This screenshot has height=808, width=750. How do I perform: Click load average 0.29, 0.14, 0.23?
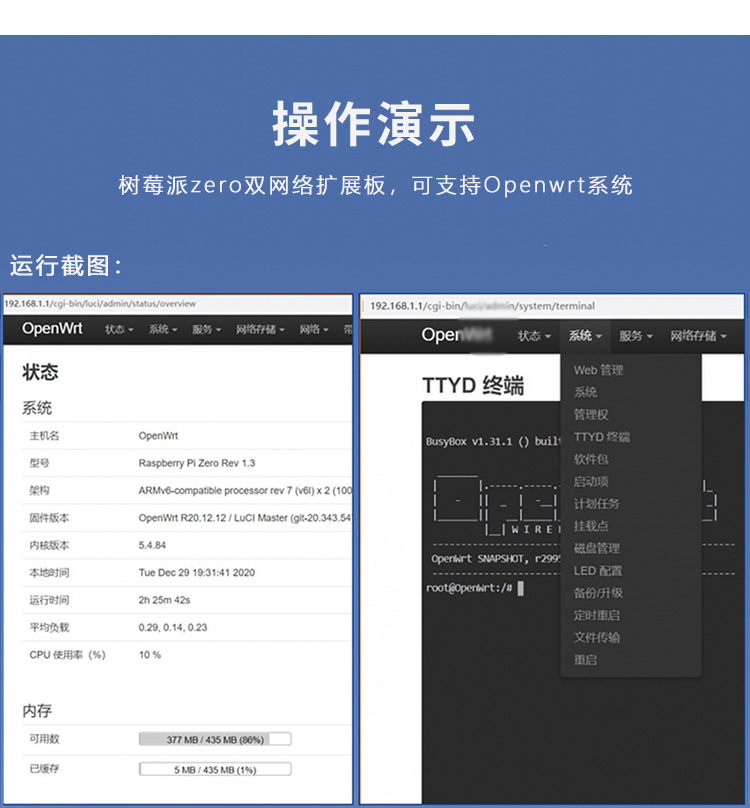(173, 627)
